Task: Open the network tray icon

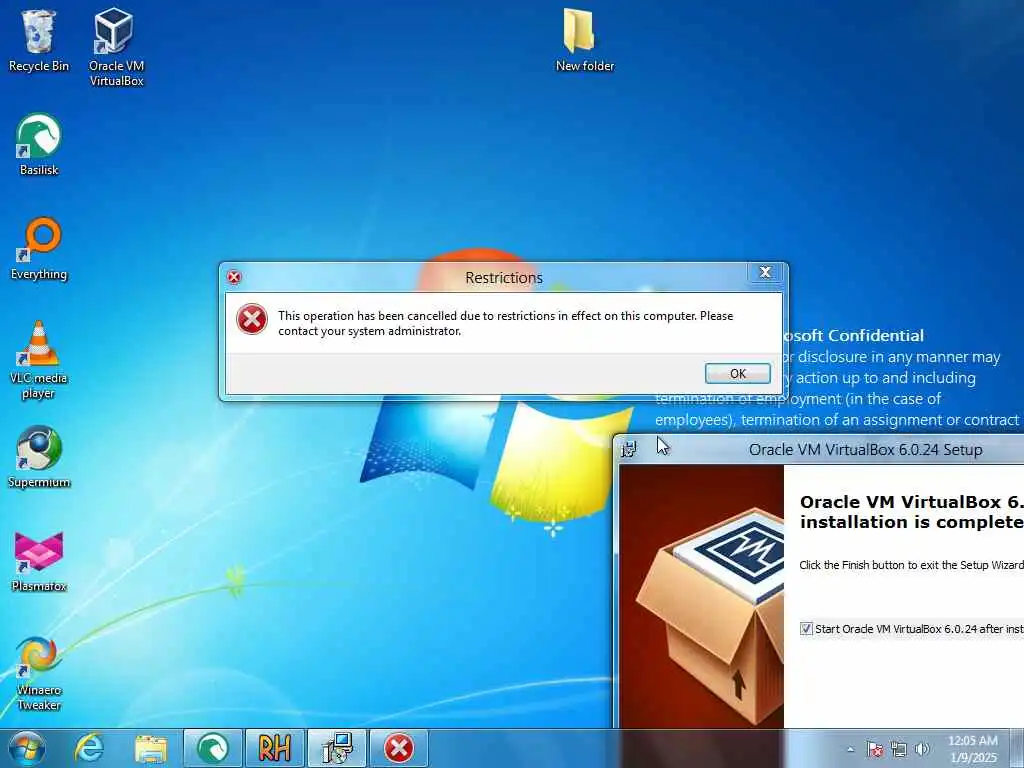Action: click(899, 749)
